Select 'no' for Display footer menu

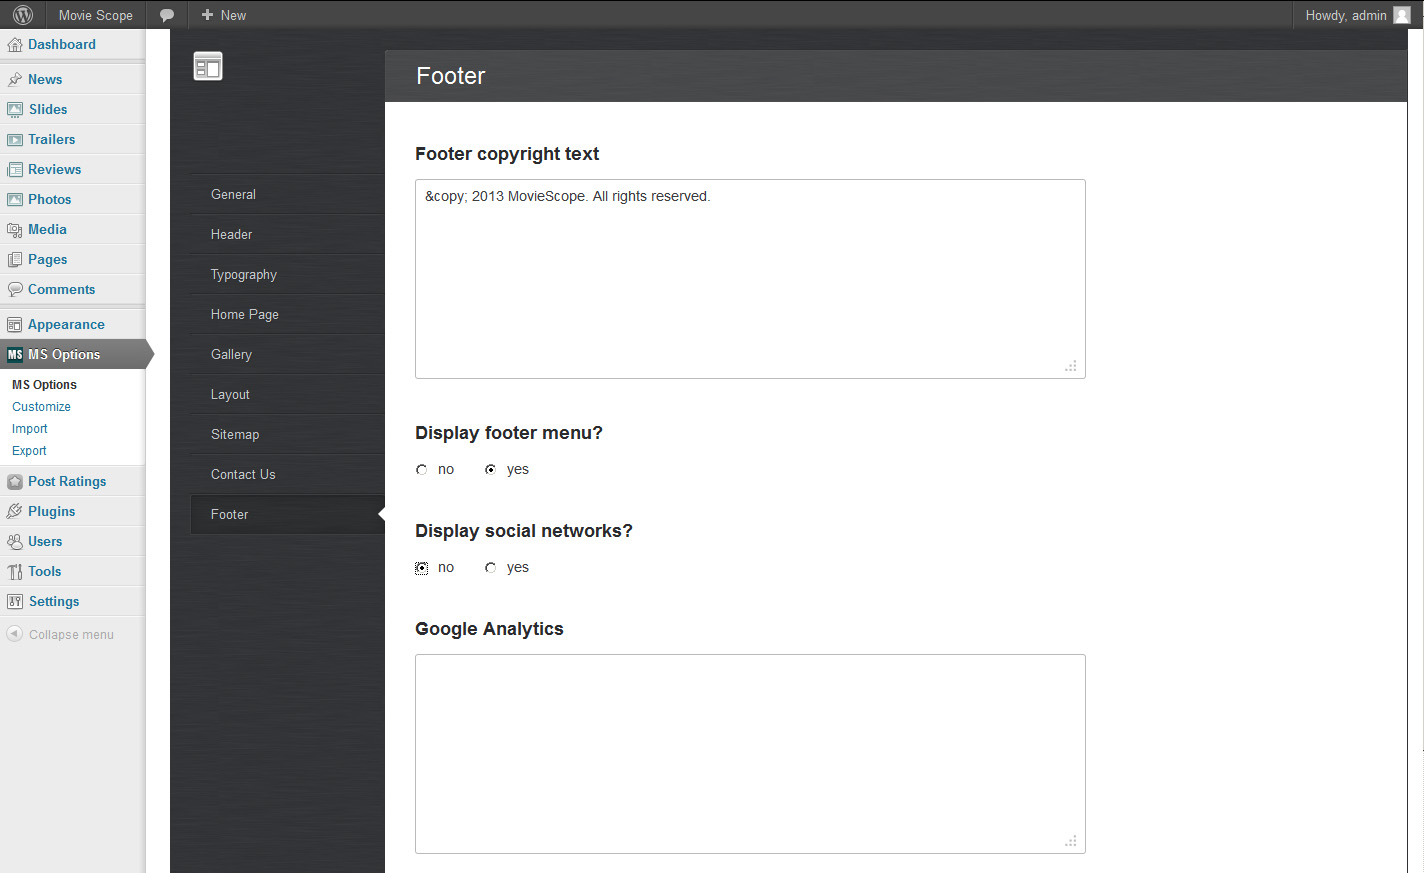[x=422, y=470]
